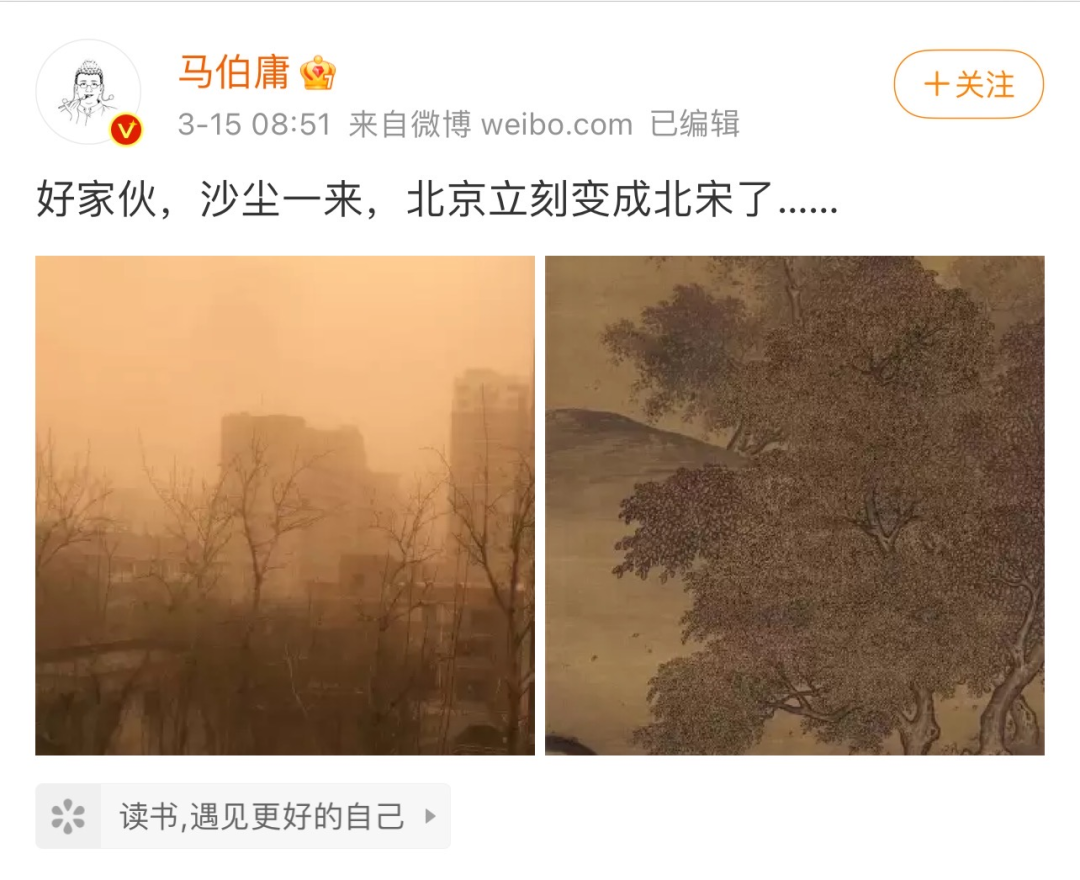Expand the topic tag's right arrow
Screen dimensions: 1080x880
click(430, 817)
